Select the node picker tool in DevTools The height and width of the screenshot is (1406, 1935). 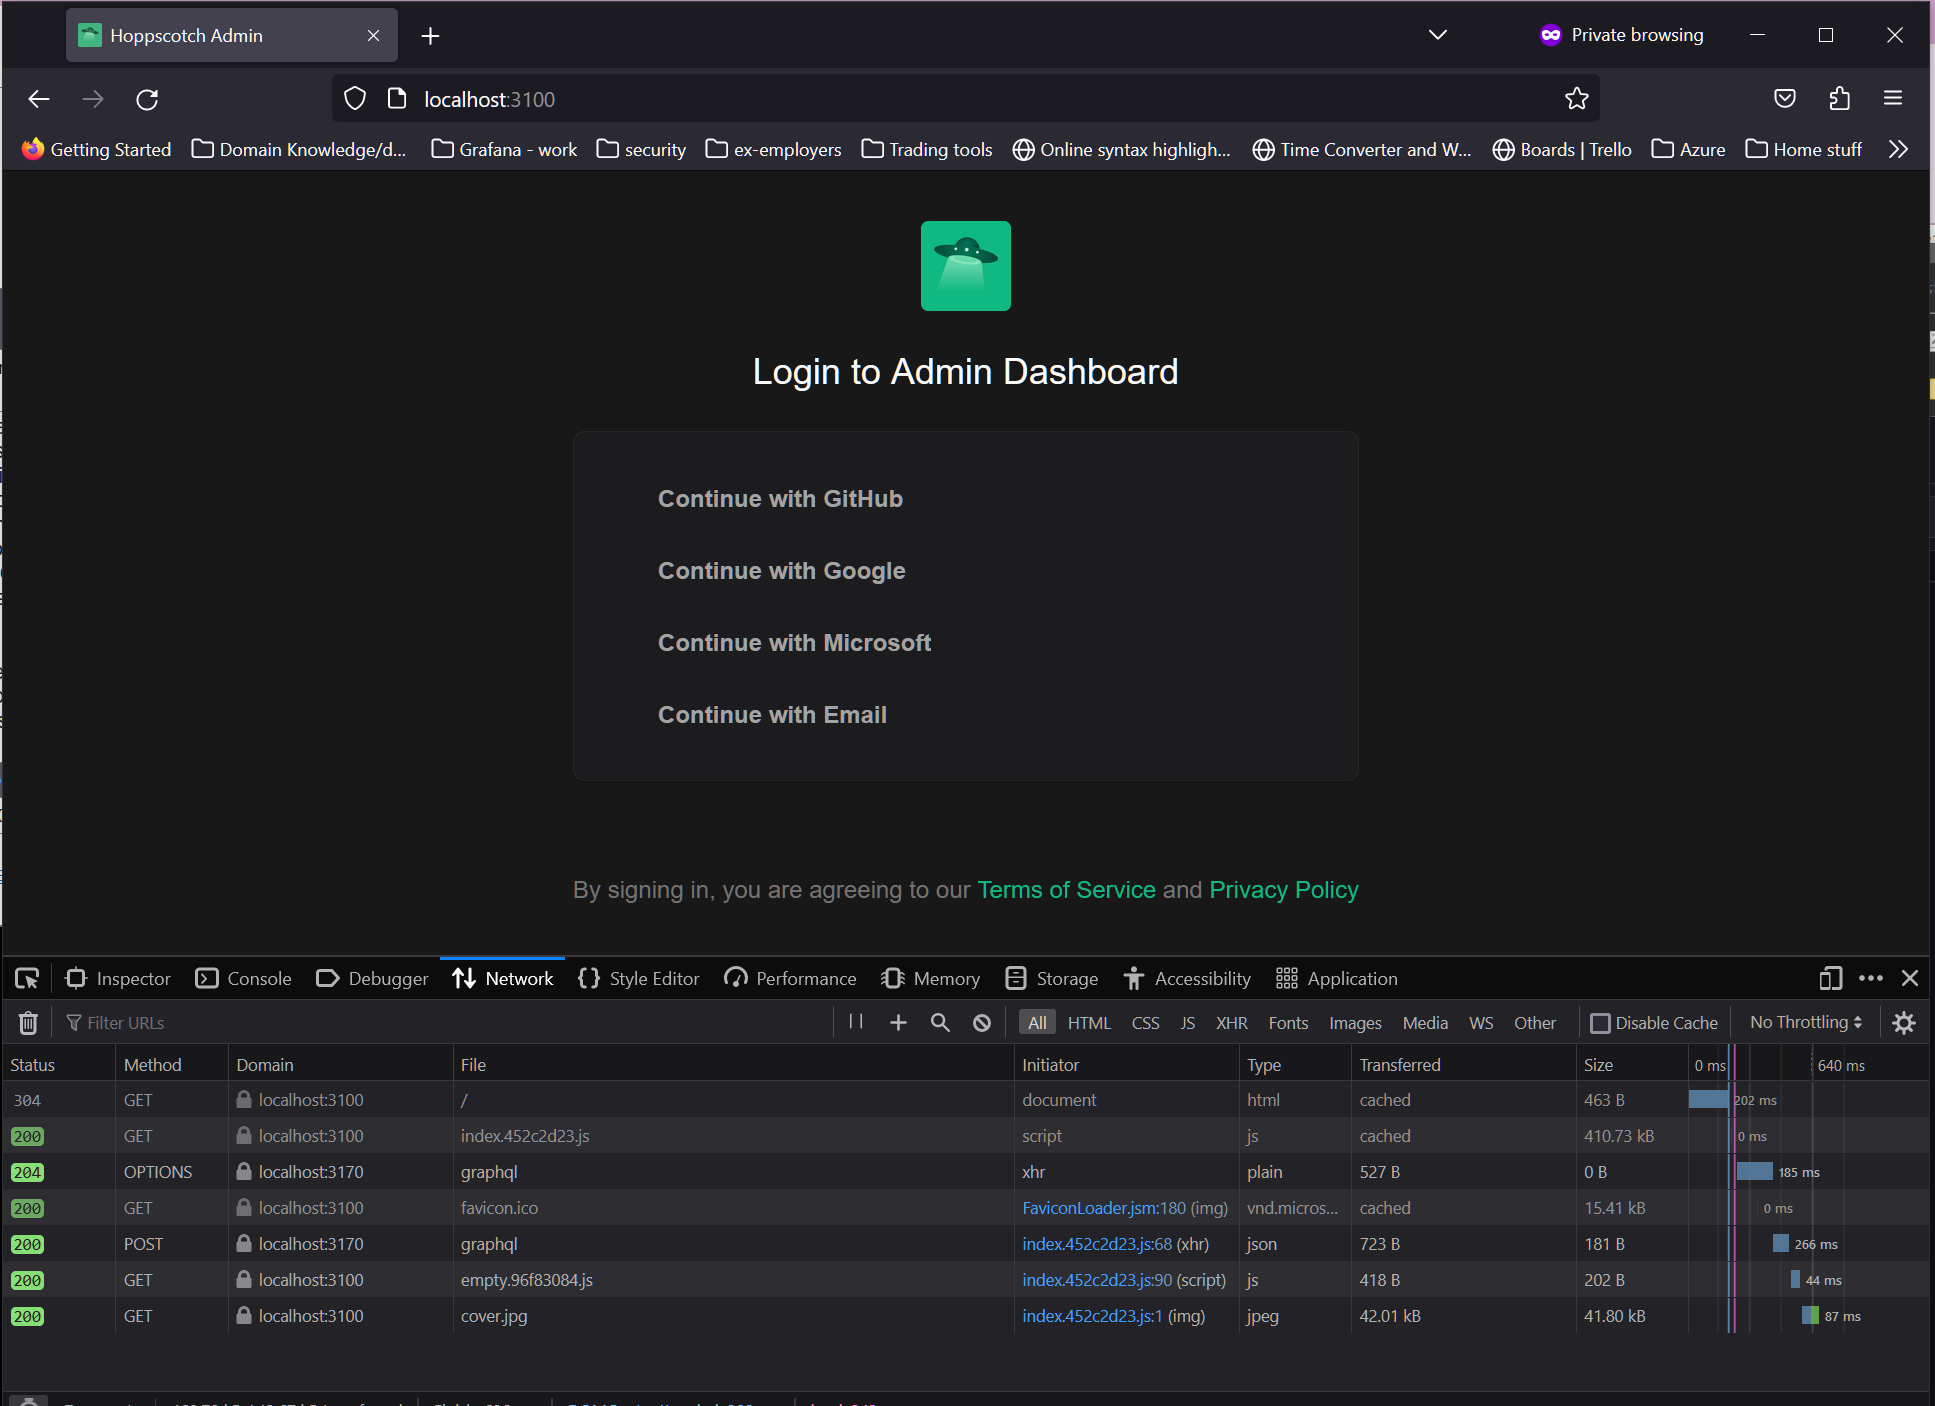click(26, 978)
